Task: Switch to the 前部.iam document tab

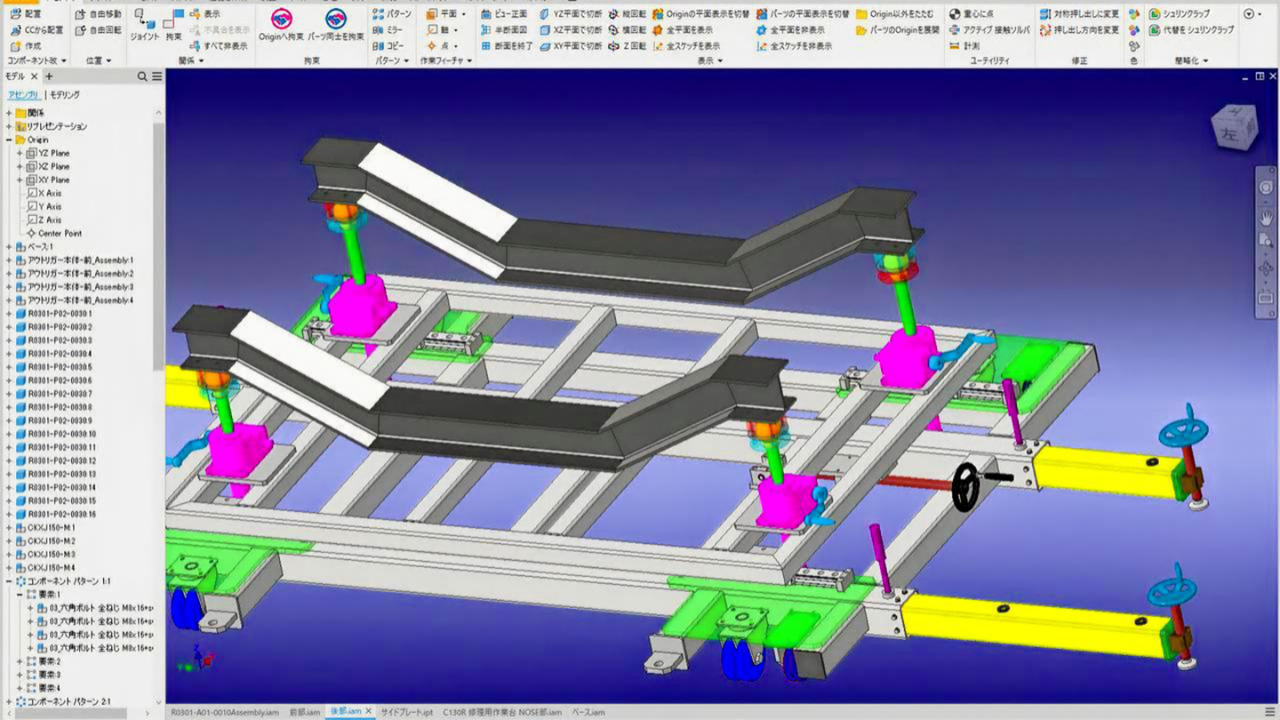Action: pos(303,712)
